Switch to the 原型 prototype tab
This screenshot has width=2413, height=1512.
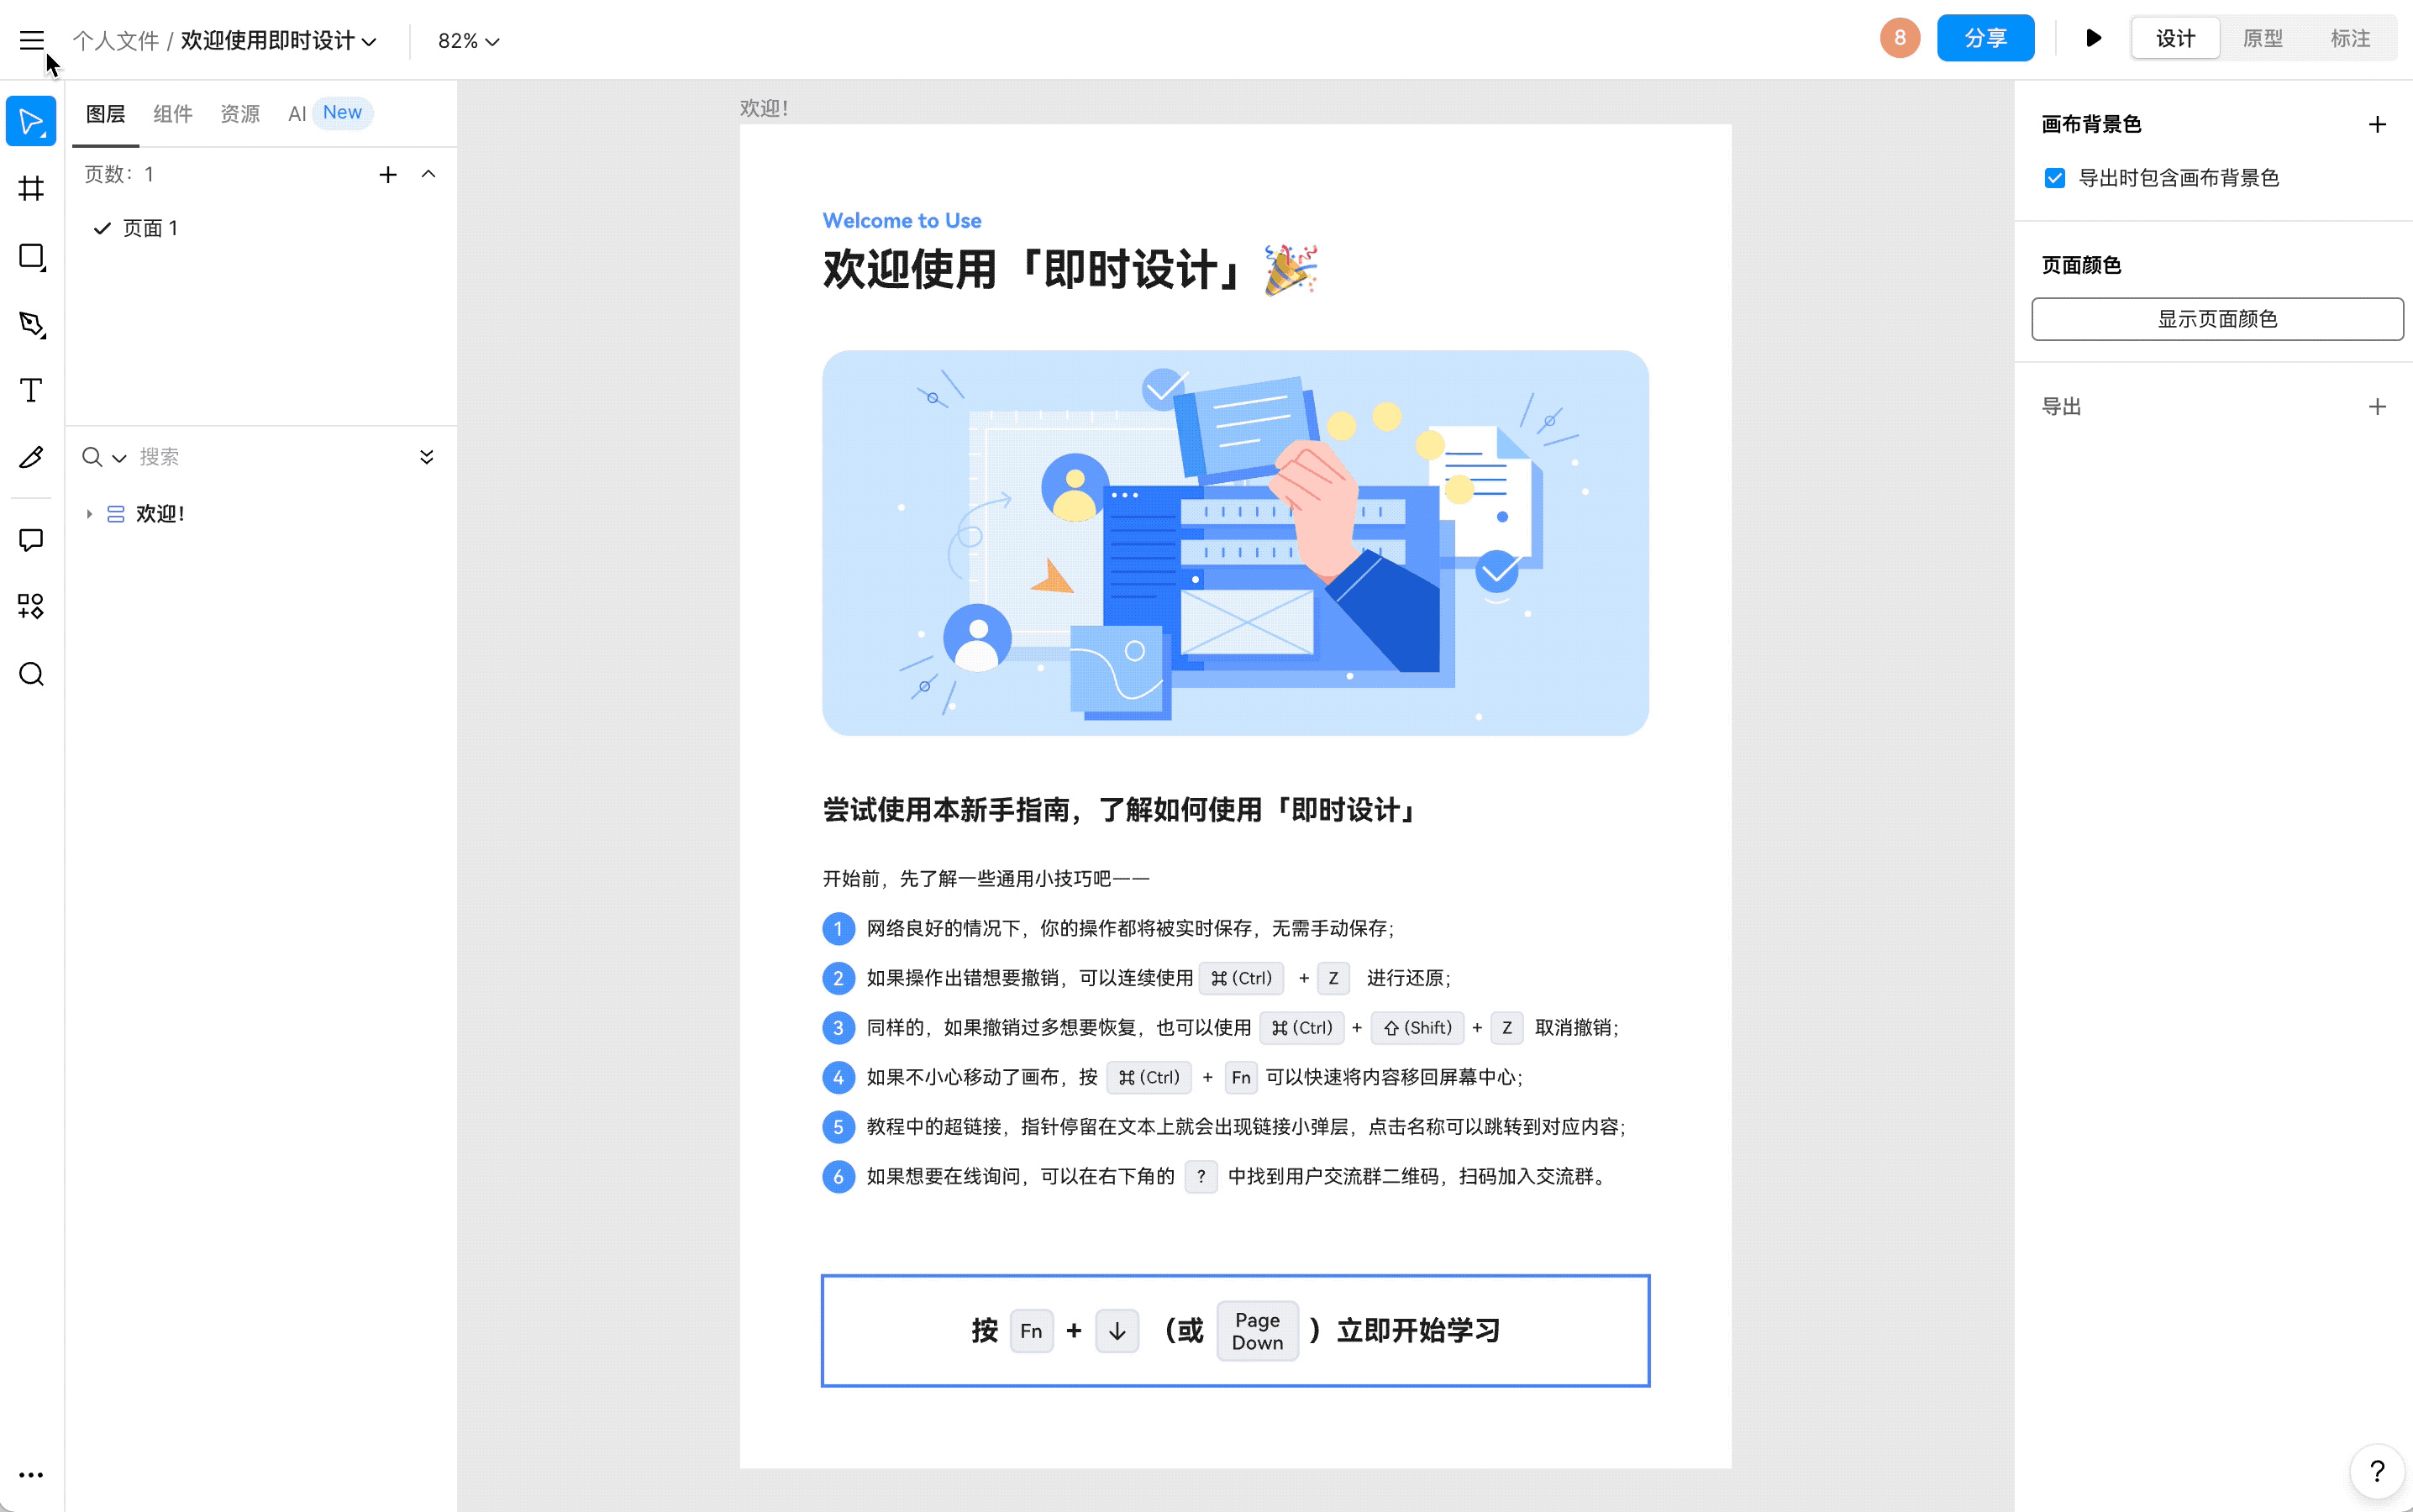point(2262,39)
